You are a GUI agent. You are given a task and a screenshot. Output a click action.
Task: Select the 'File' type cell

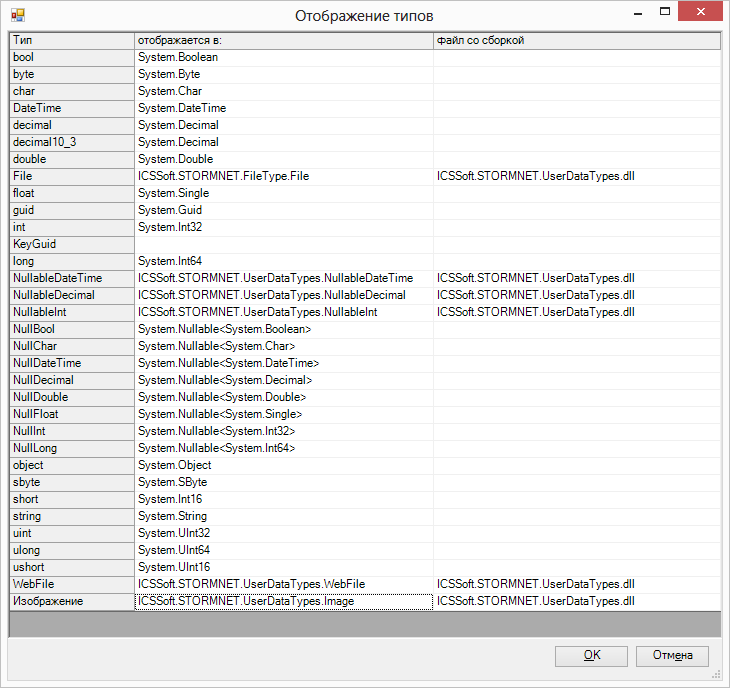pos(72,176)
